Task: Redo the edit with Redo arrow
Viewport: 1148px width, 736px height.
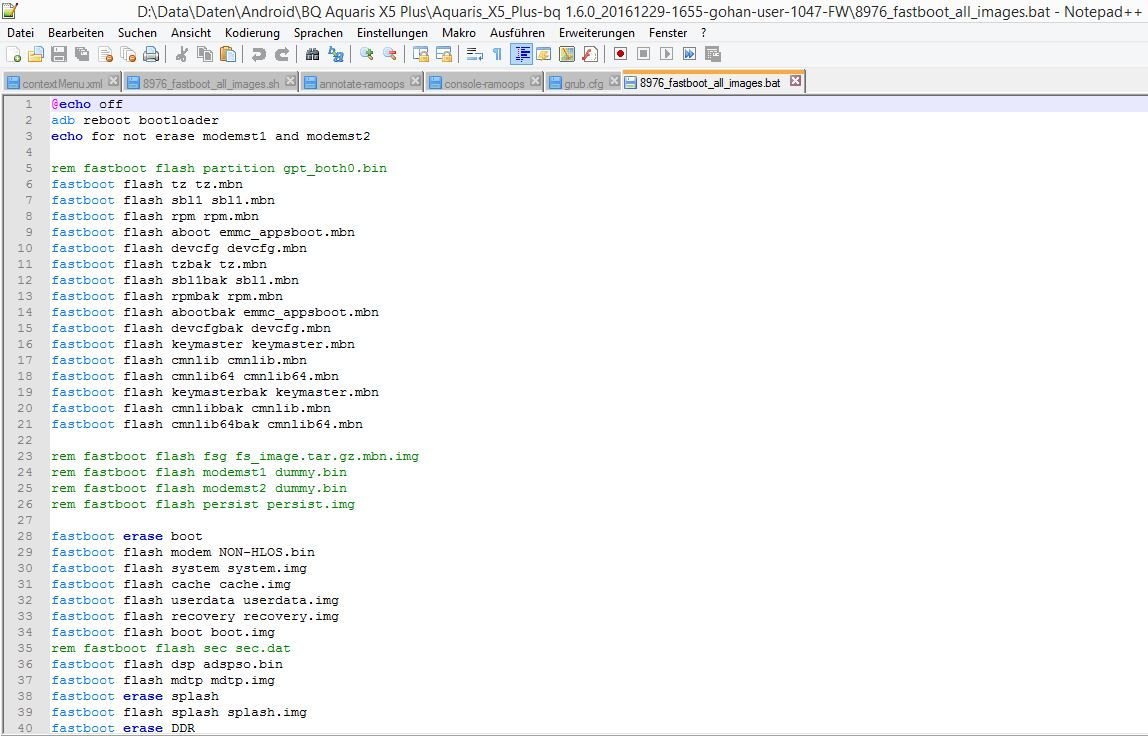Action: tap(282, 54)
